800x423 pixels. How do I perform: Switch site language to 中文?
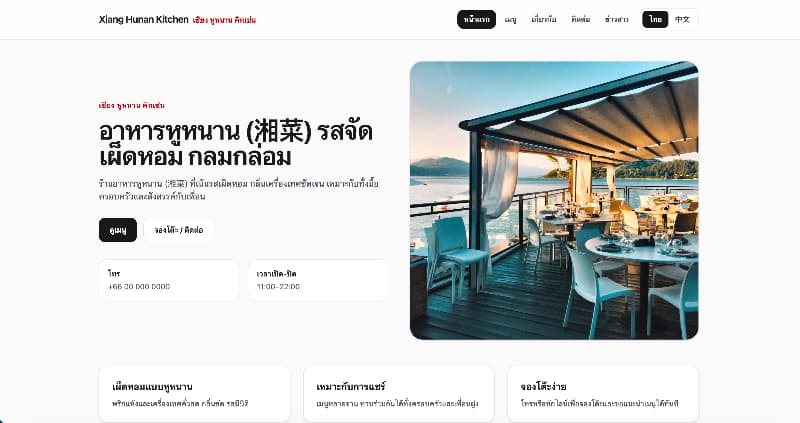coord(682,19)
